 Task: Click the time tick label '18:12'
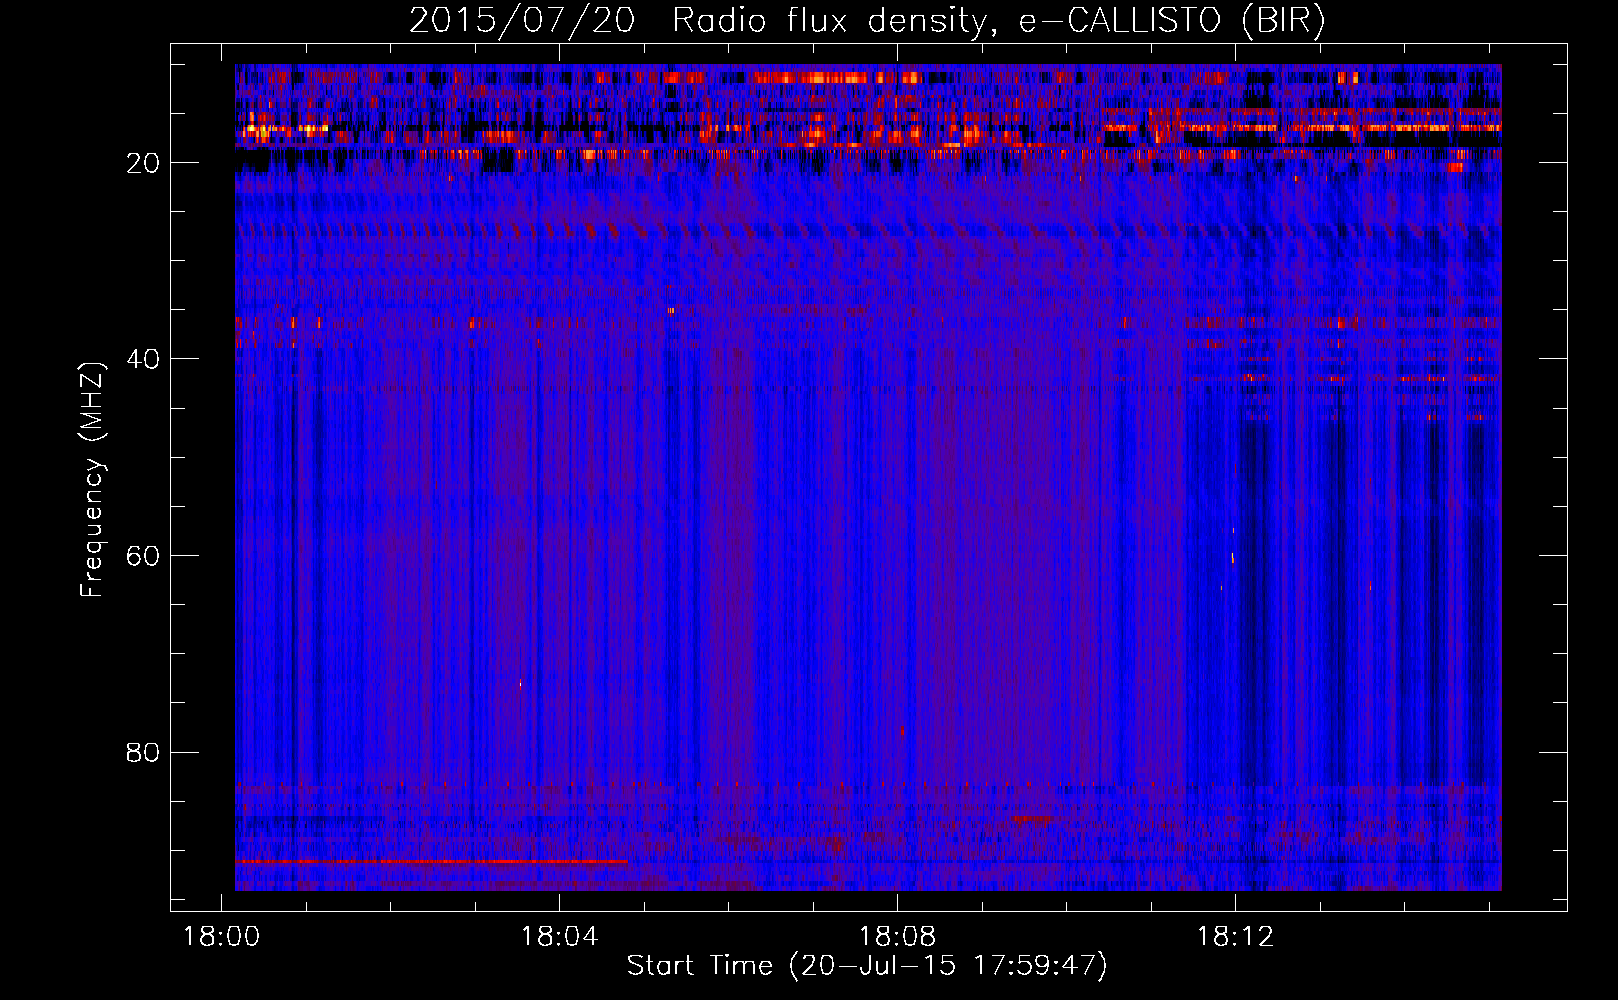pyautogui.click(x=1235, y=937)
